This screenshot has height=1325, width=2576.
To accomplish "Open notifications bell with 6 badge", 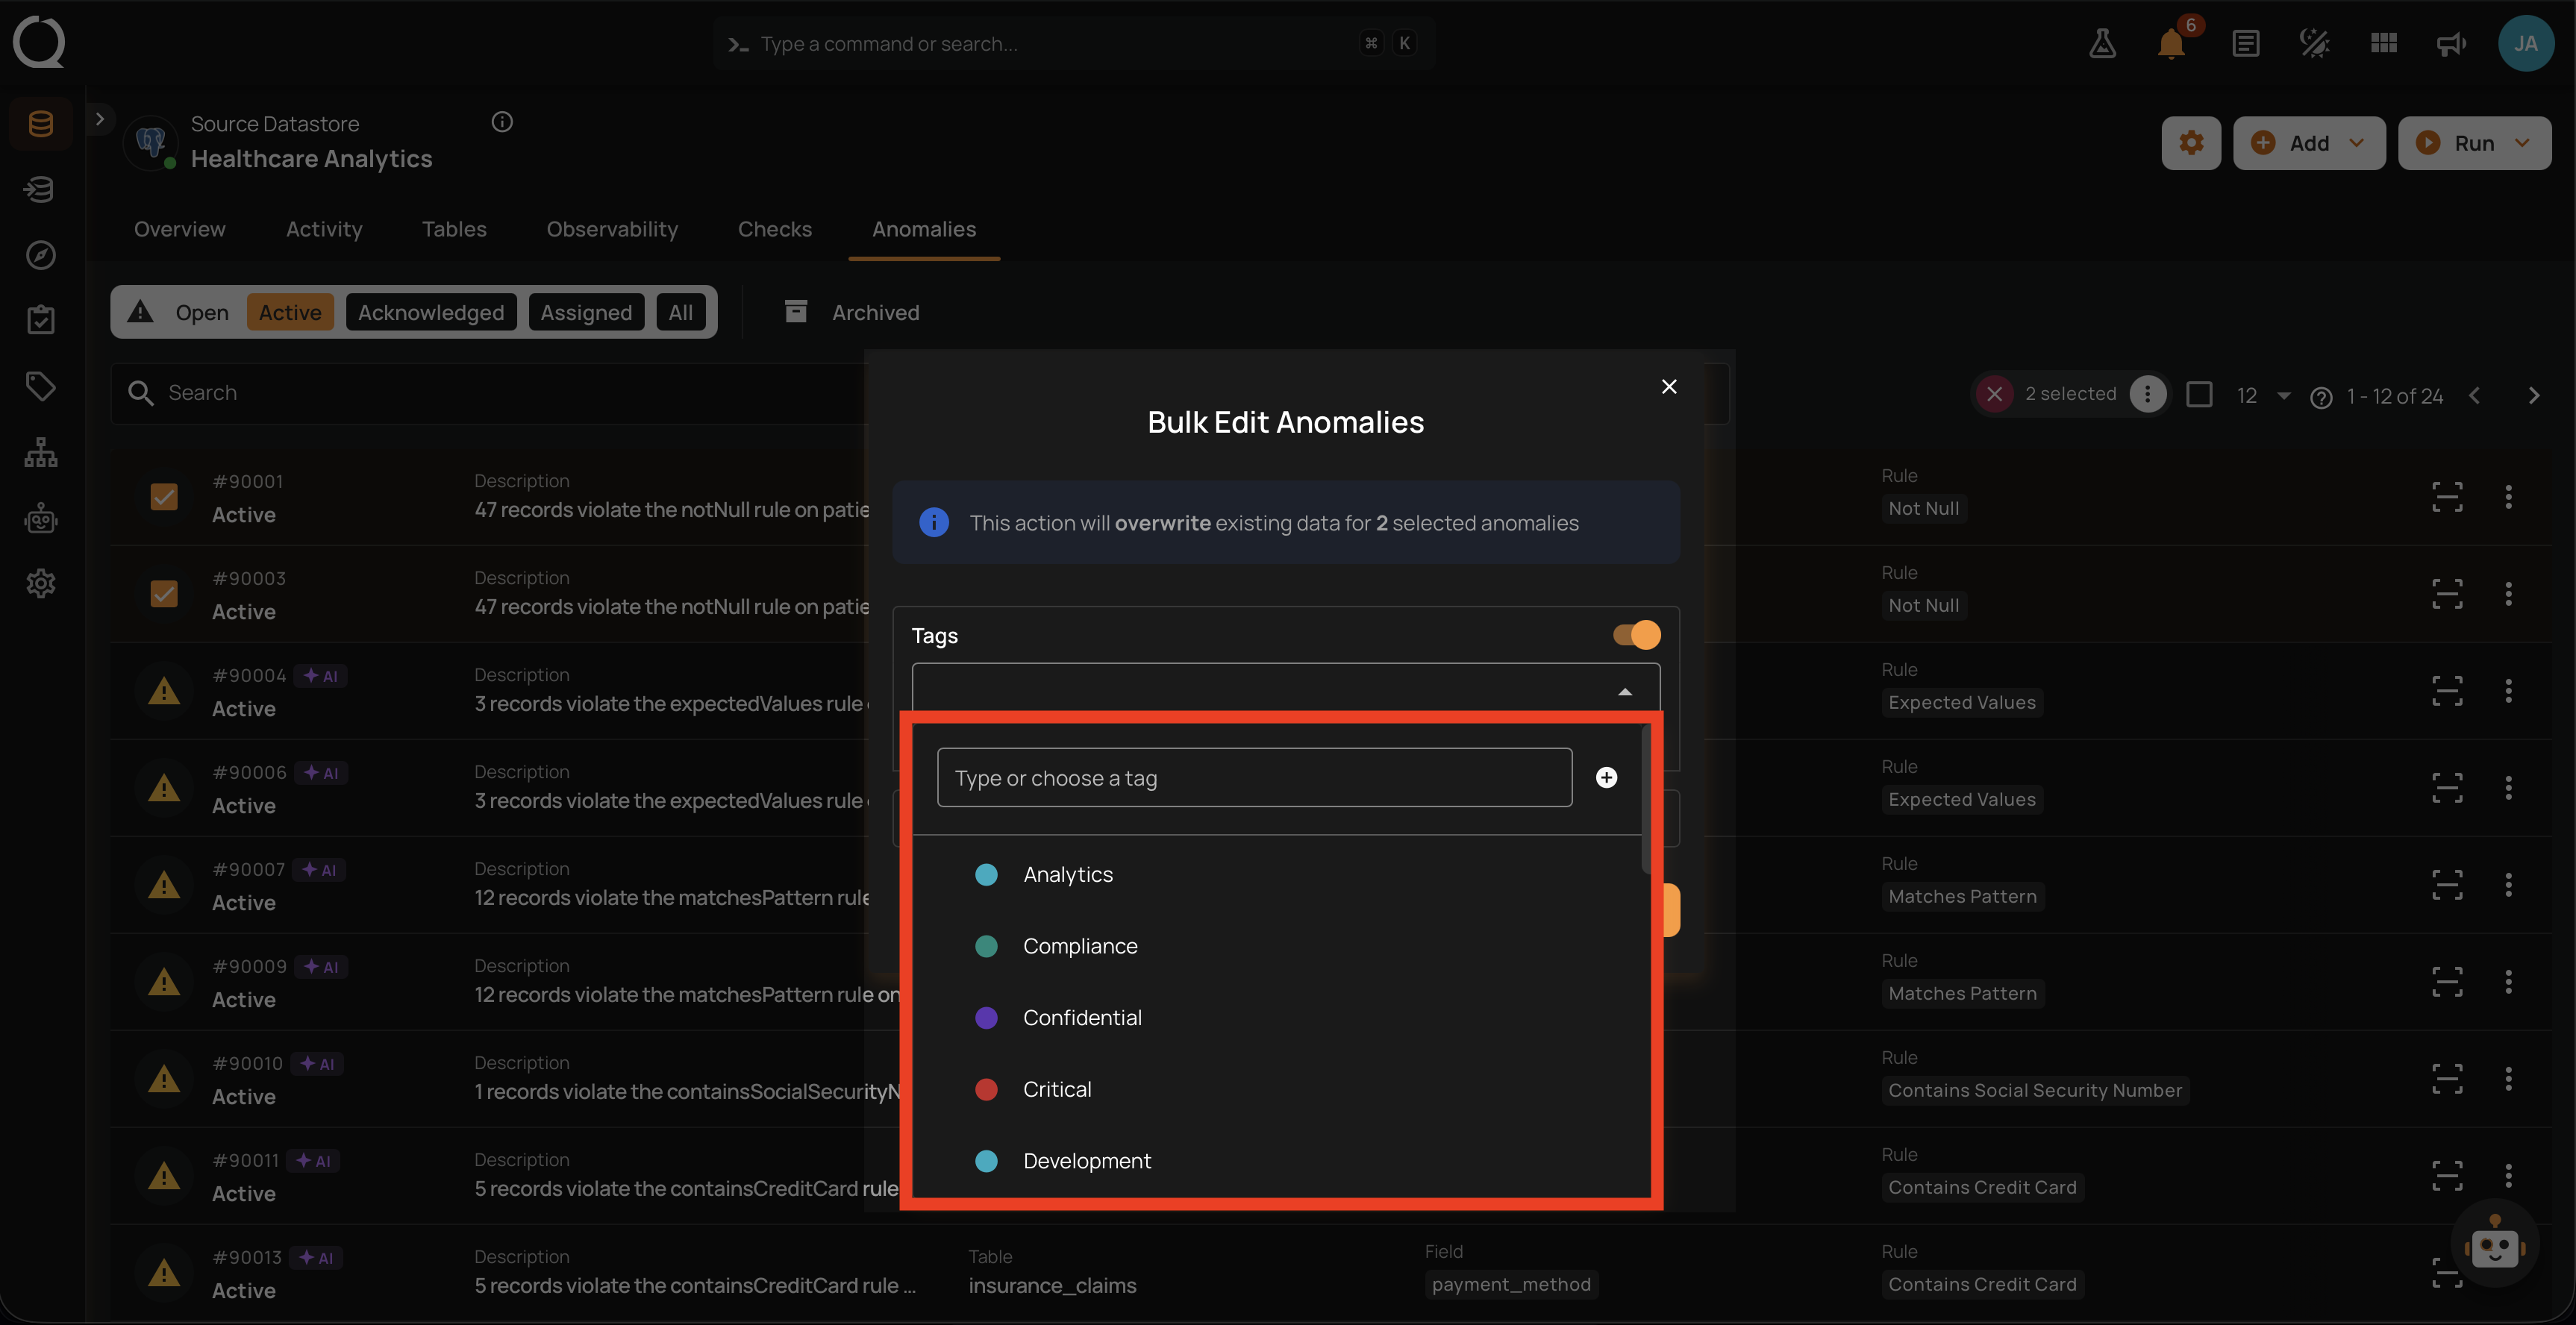I will [x=2171, y=43].
